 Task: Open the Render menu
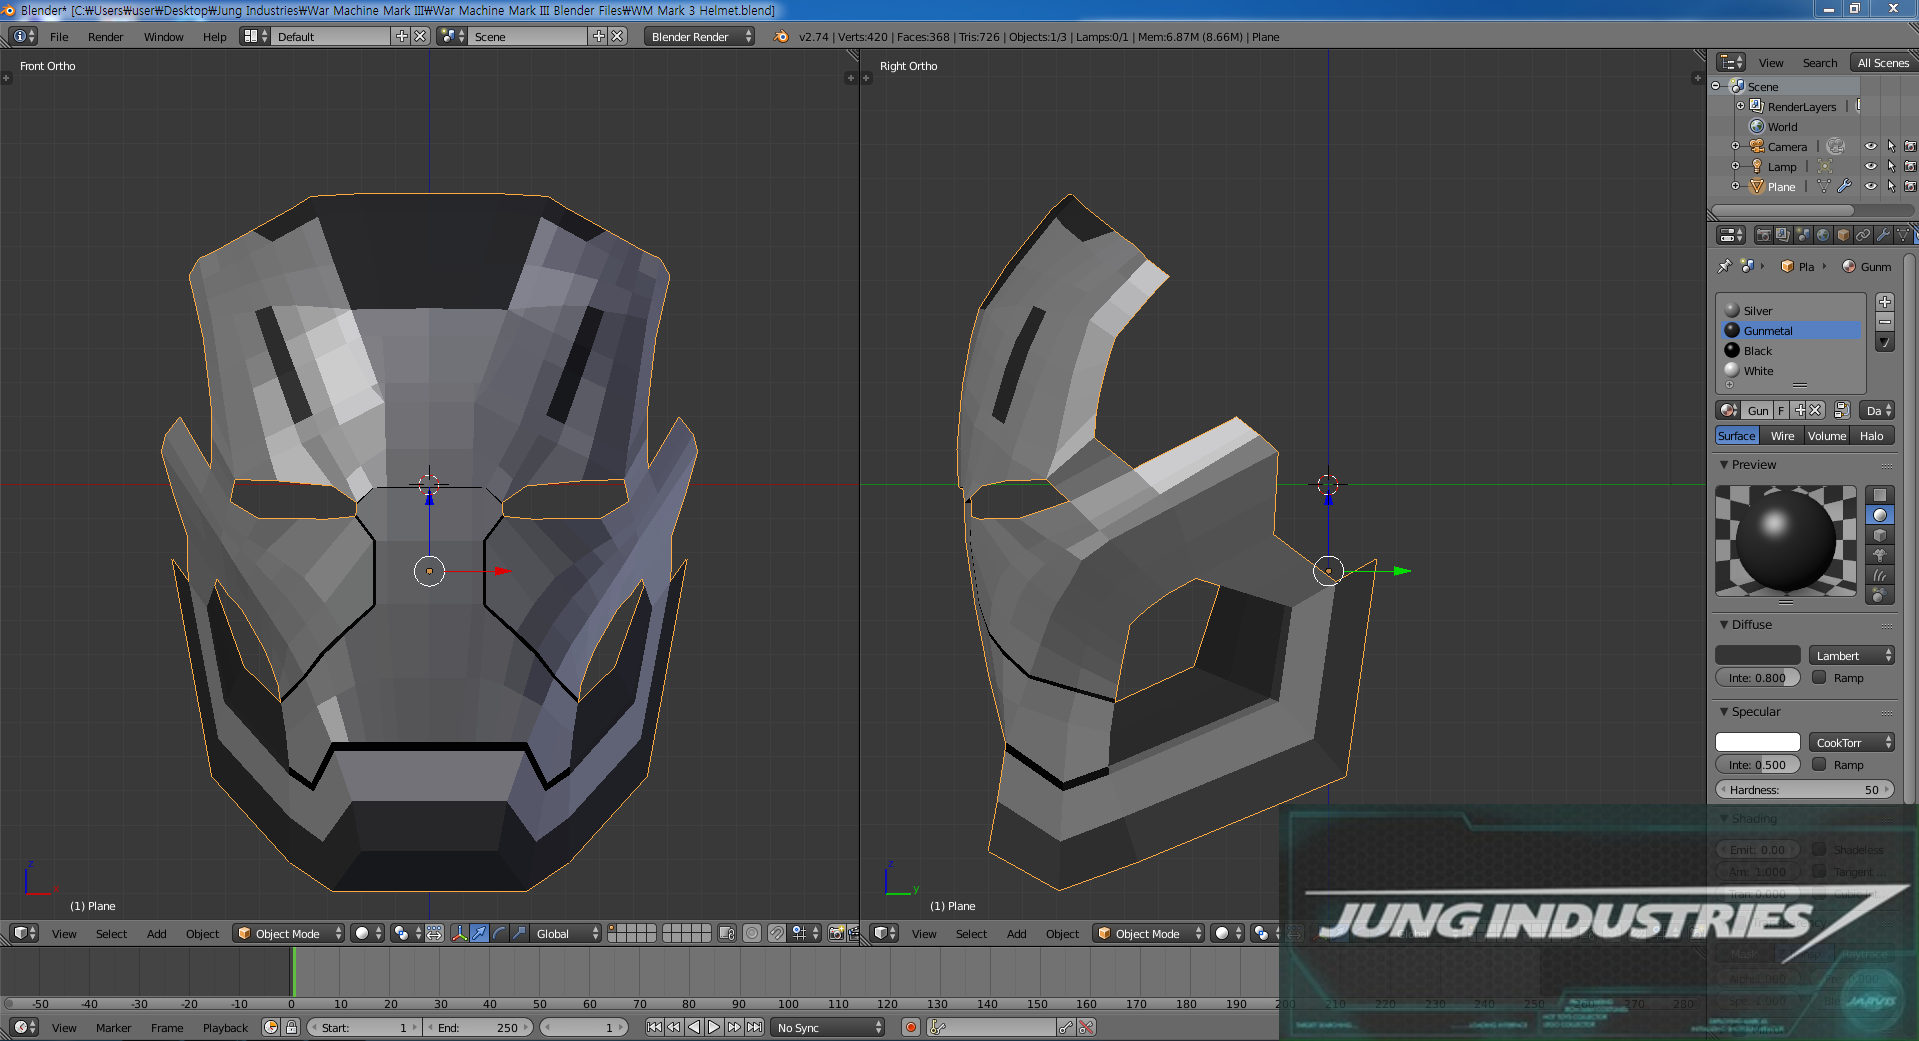[x=105, y=37]
